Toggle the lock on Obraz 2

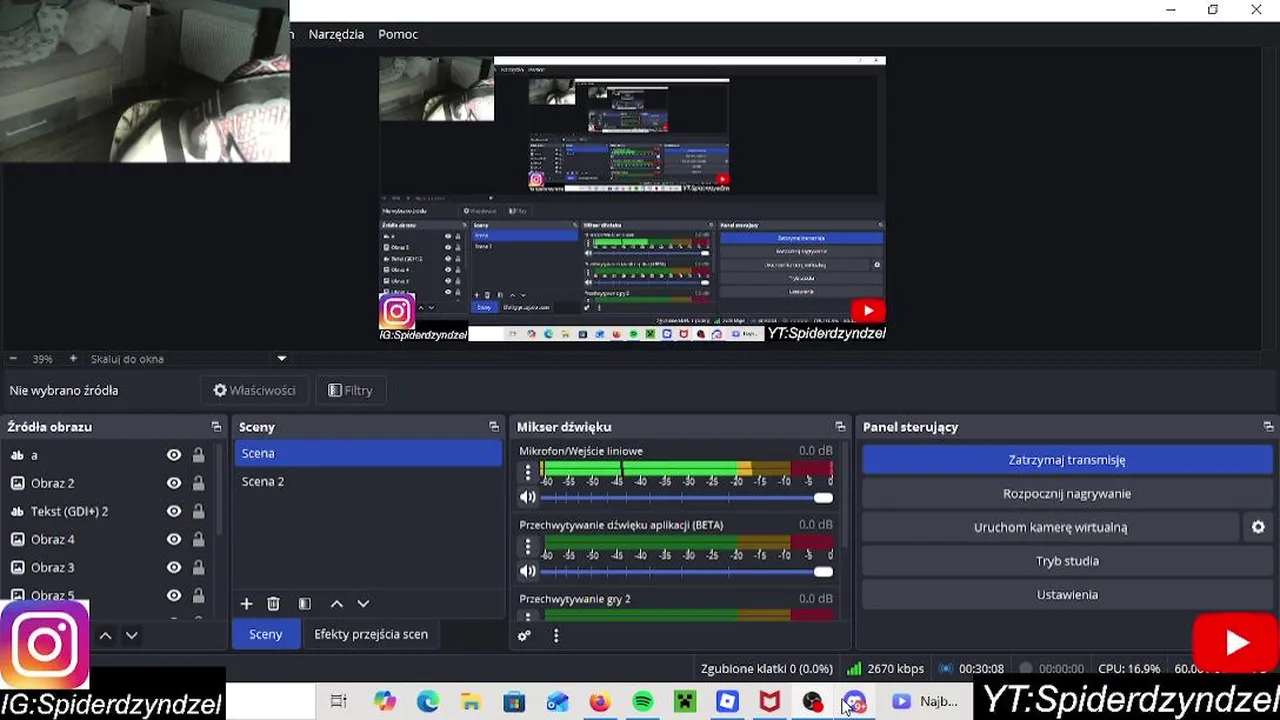coord(198,483)
